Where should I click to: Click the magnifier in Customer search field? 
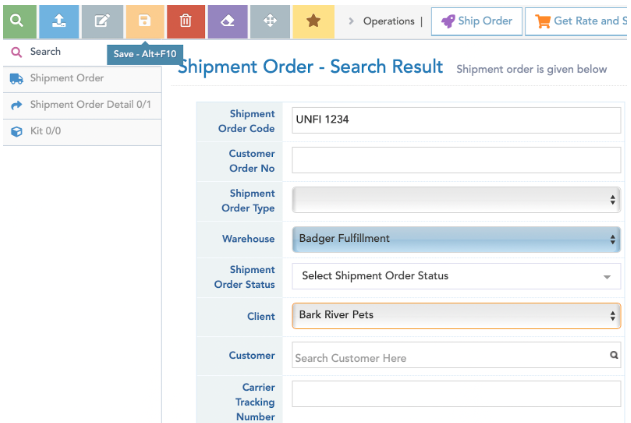click(x=613, y=355)
